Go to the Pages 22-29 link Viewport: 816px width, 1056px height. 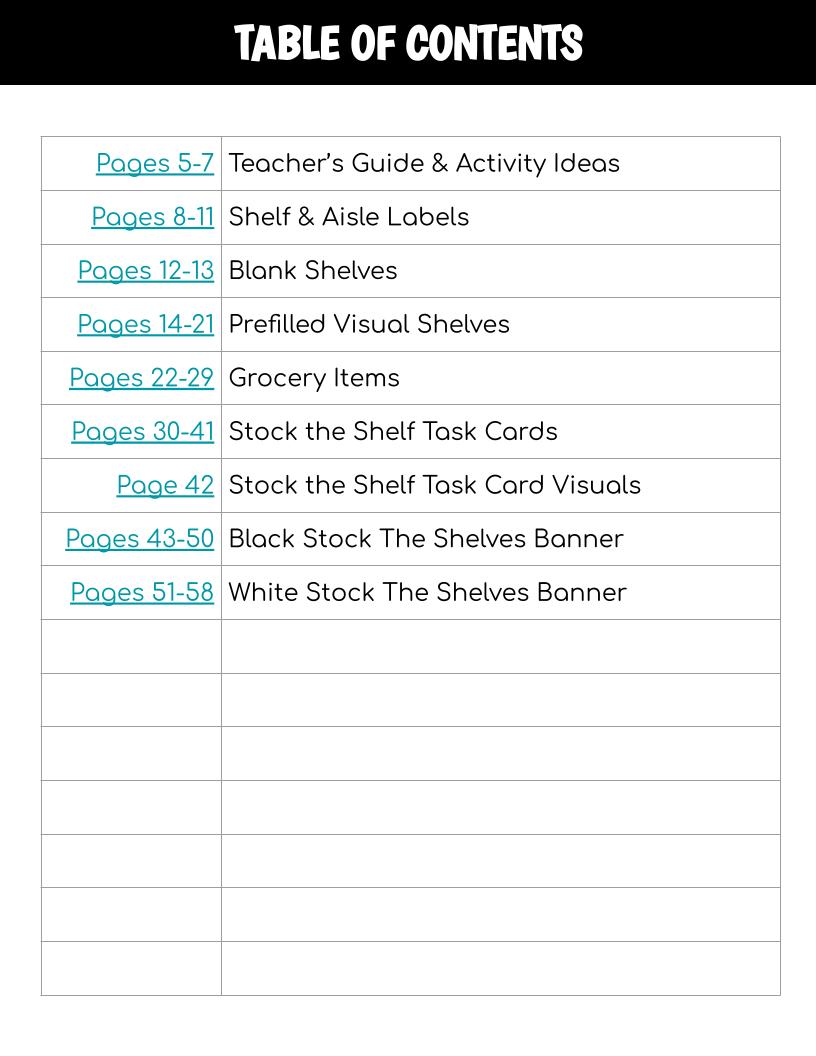click(142, 378)
